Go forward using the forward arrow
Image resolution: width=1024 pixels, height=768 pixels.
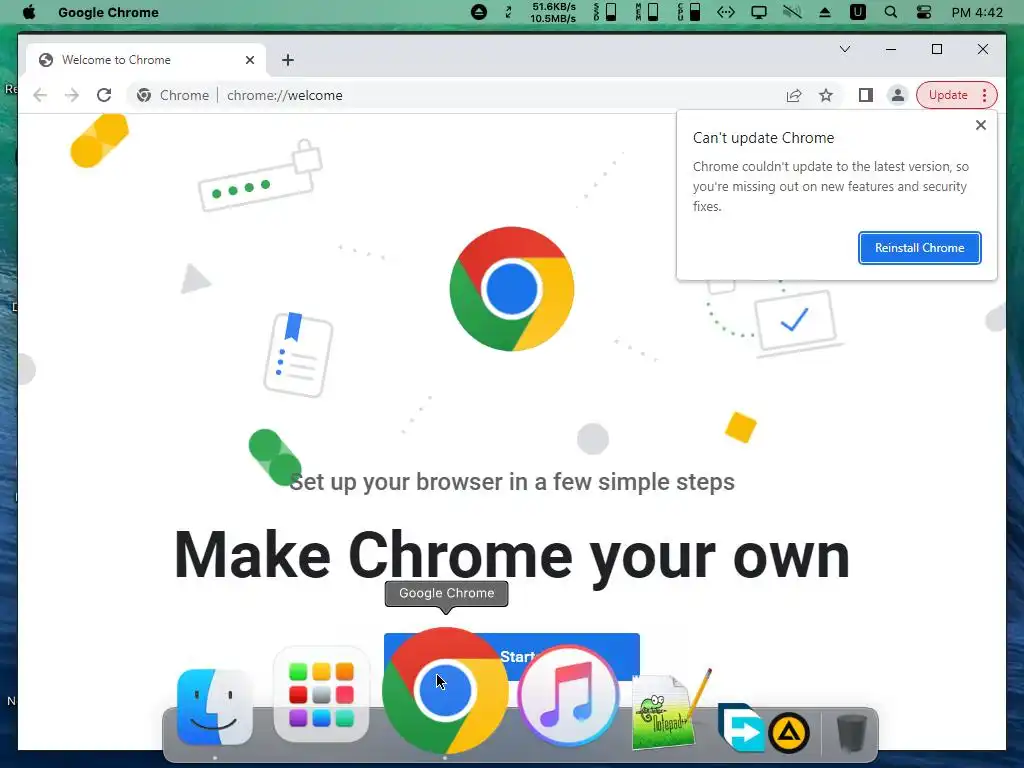(72, 95)
